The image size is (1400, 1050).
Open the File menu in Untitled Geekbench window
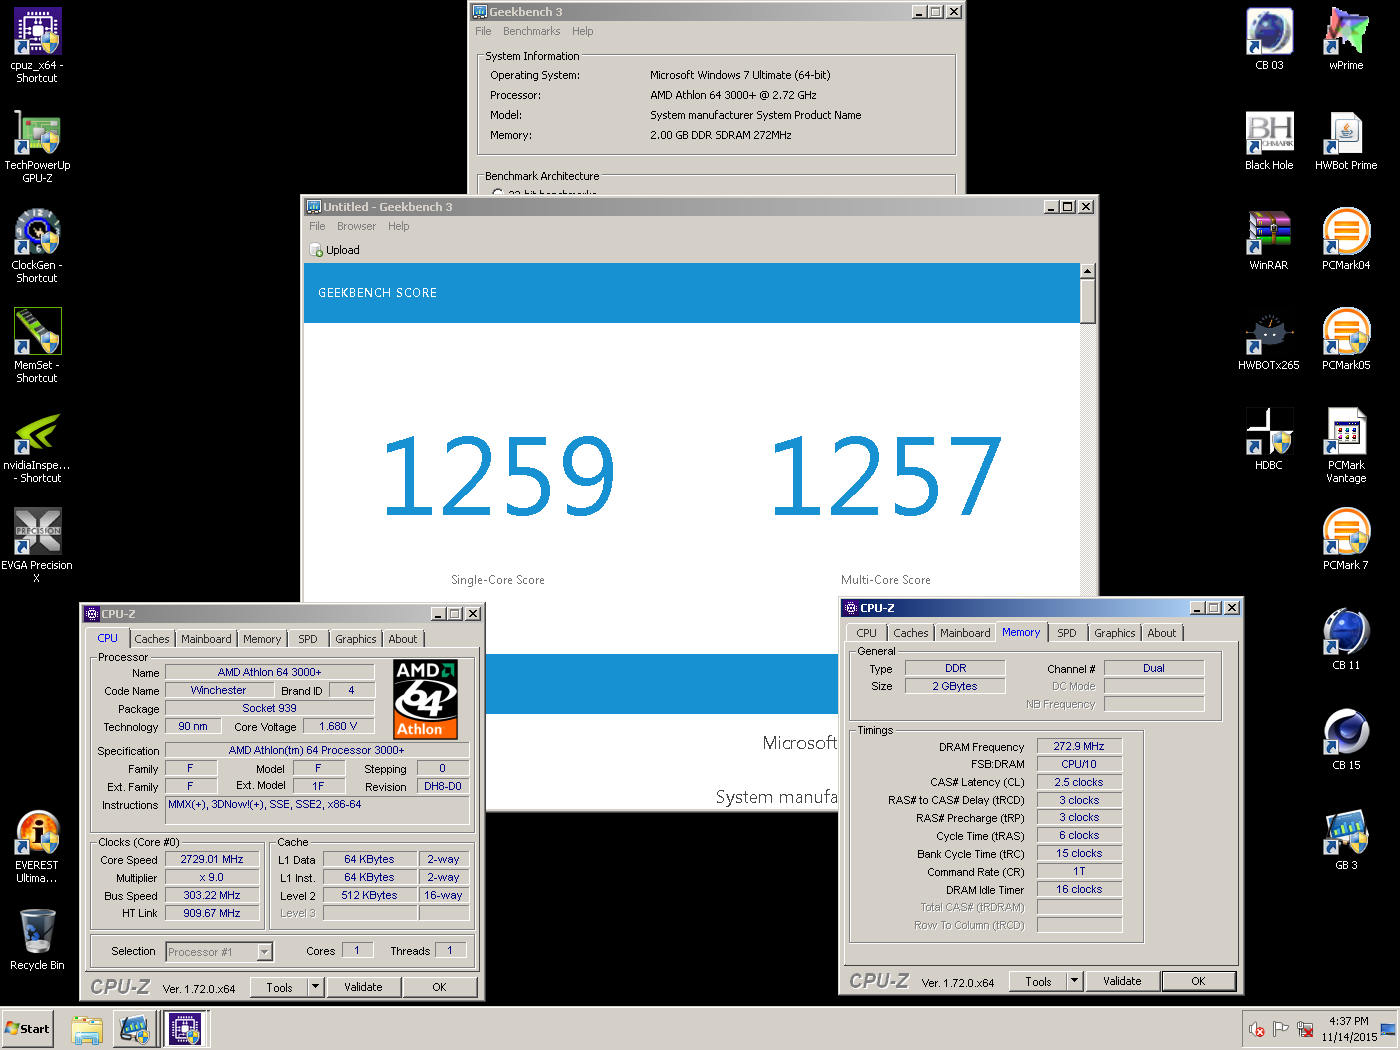click(317, 226)
